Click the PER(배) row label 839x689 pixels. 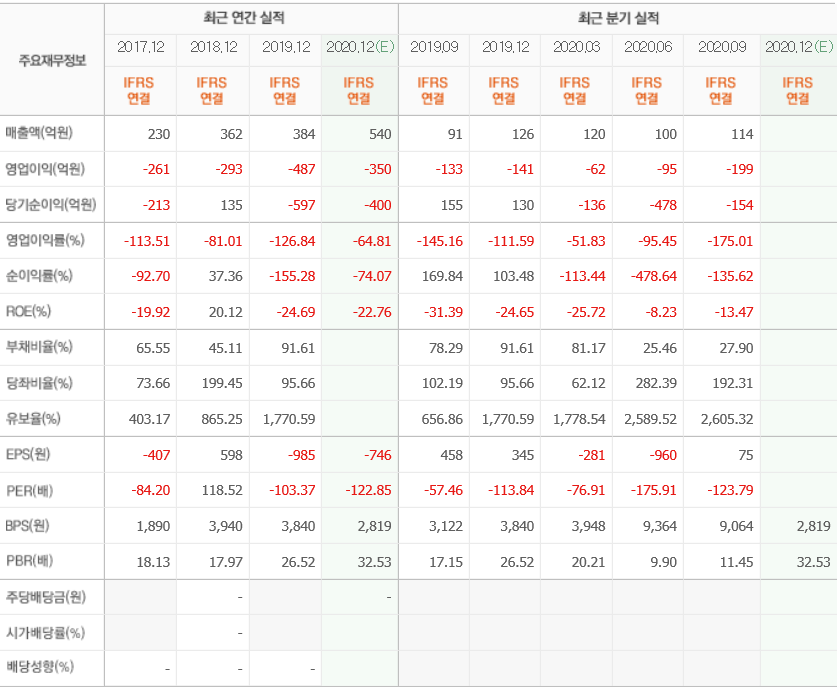pos(29,490)
